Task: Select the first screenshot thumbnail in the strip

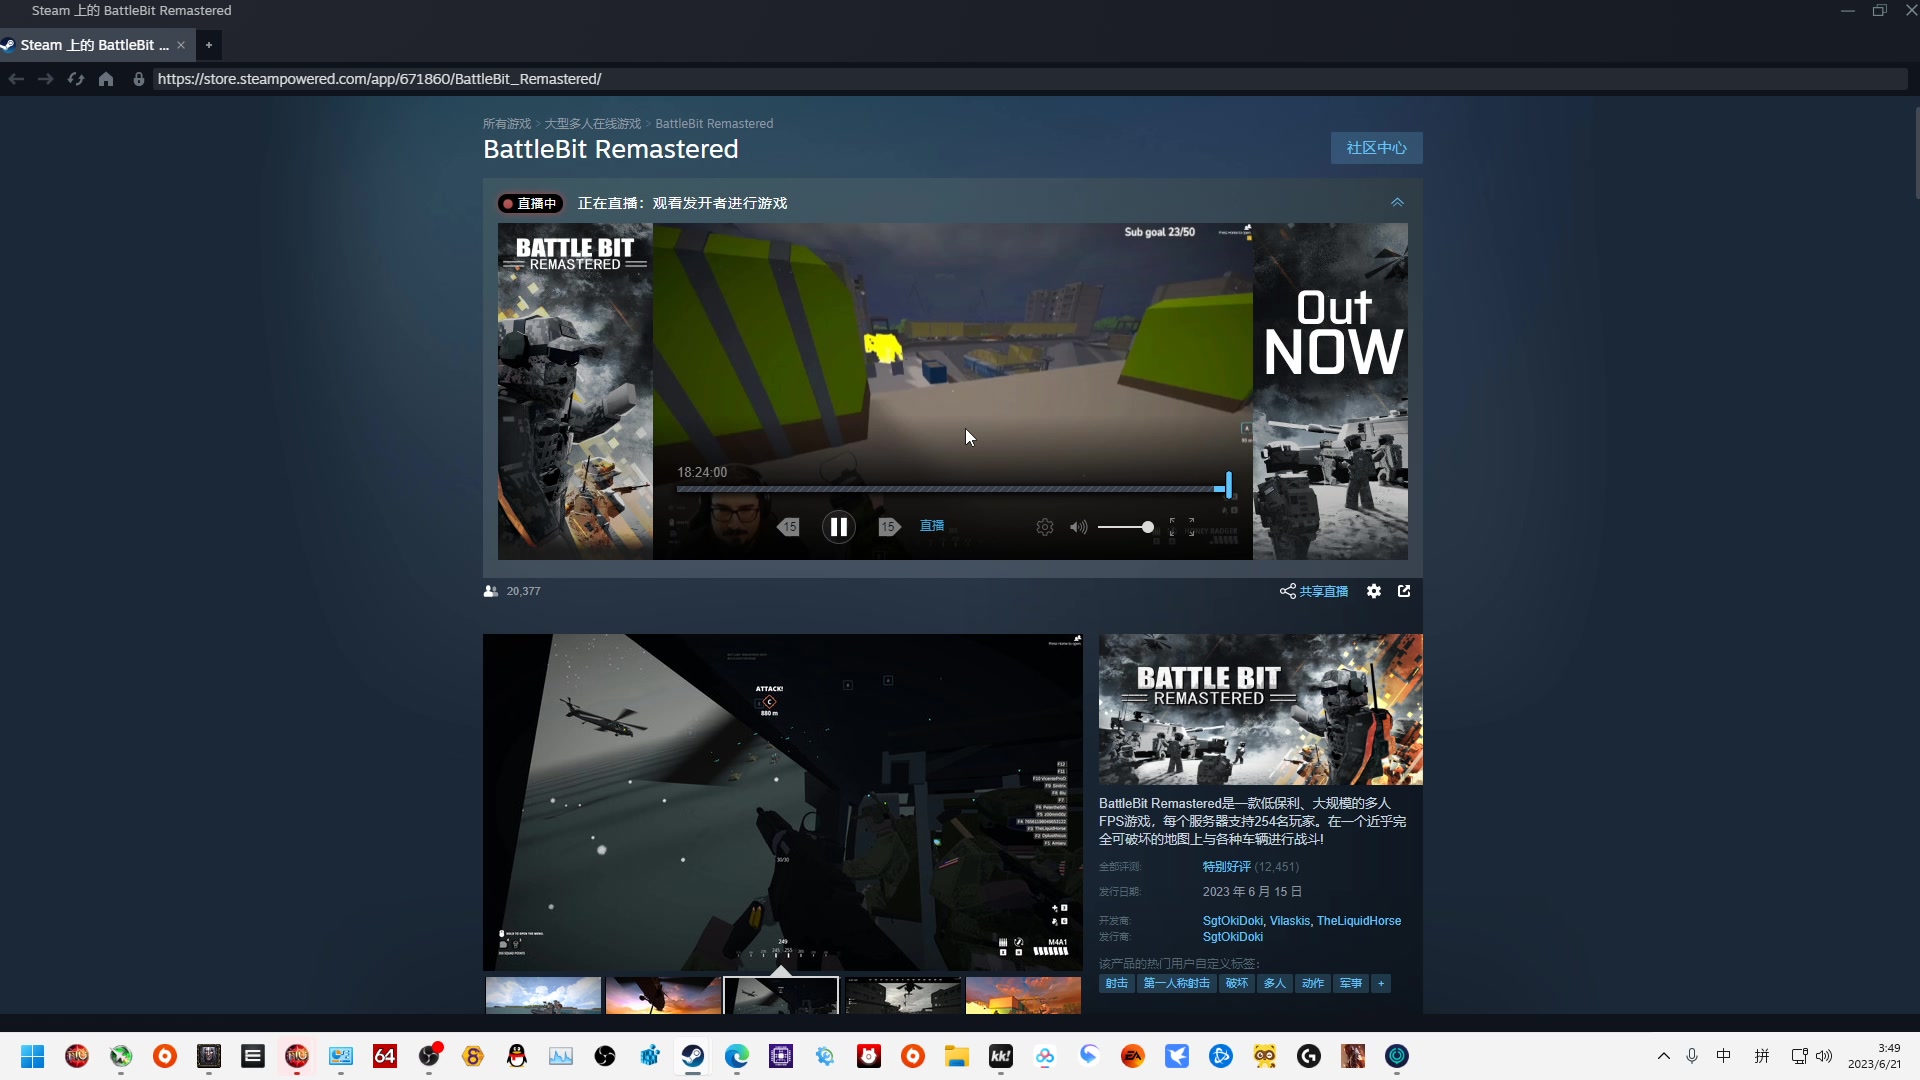Action: point(543,996)
